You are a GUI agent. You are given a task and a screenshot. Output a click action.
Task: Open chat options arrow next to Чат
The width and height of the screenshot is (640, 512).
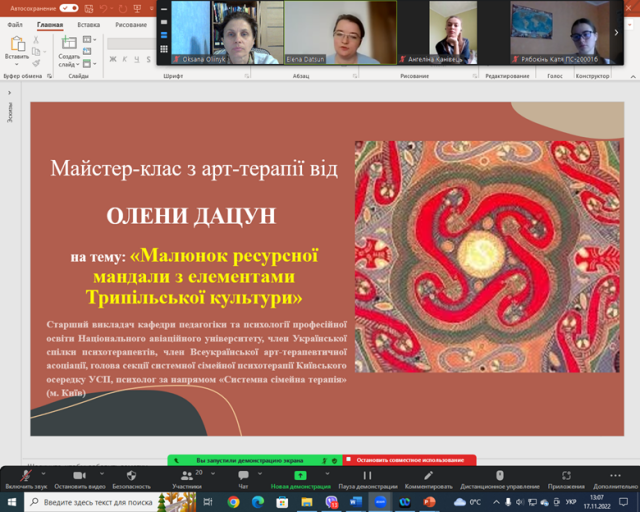coord(260,474)
